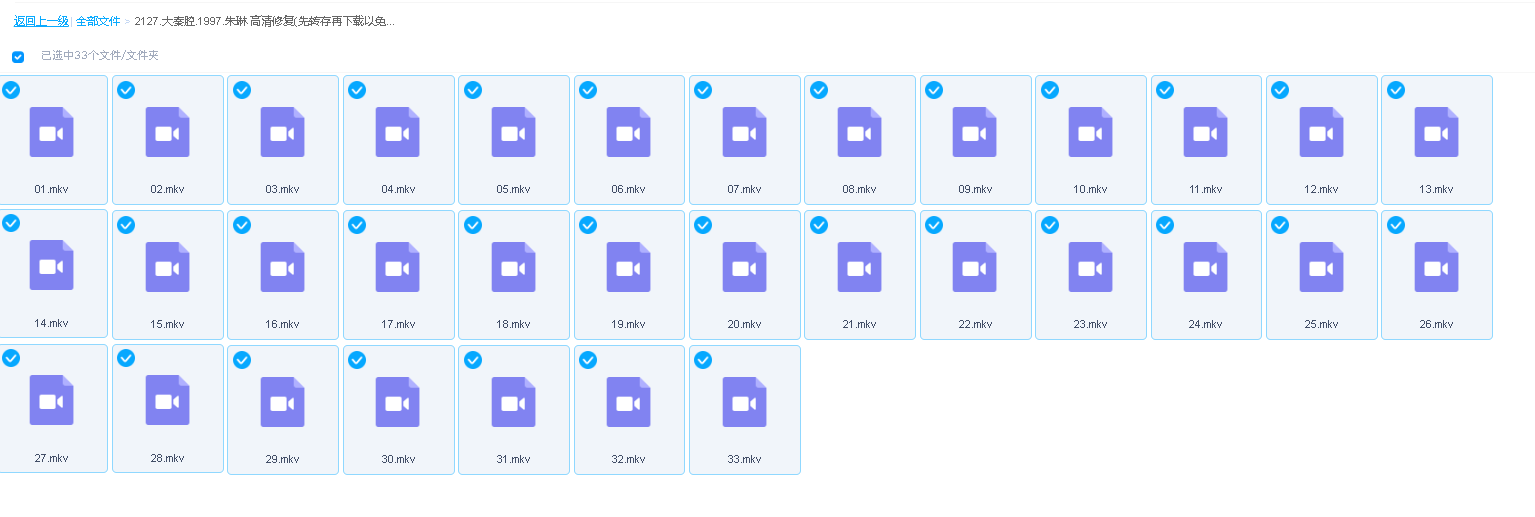Select the 26.mkv file tile
Viewport: 1535px width, 517px height.
pyautogui.click(x=1436, y=275)
